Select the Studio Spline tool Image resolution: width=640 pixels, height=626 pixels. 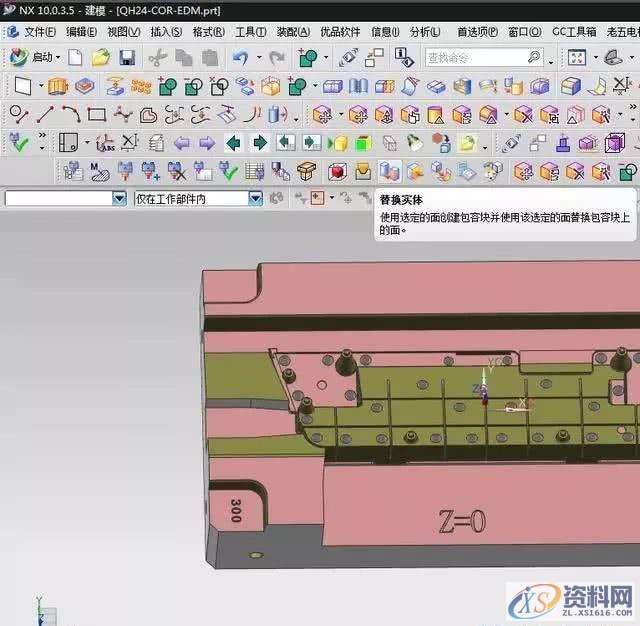point(123,115)
